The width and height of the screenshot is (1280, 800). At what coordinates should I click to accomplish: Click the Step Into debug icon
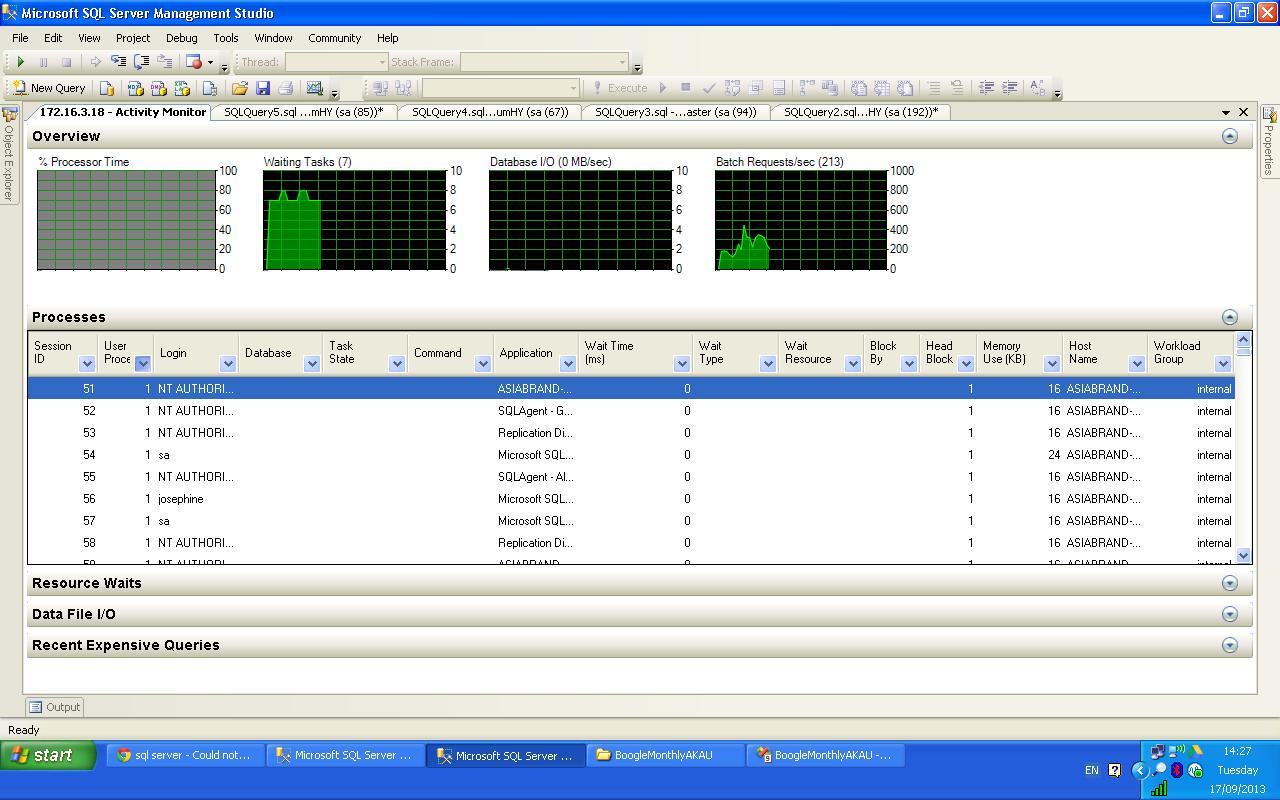pos(119,62)
